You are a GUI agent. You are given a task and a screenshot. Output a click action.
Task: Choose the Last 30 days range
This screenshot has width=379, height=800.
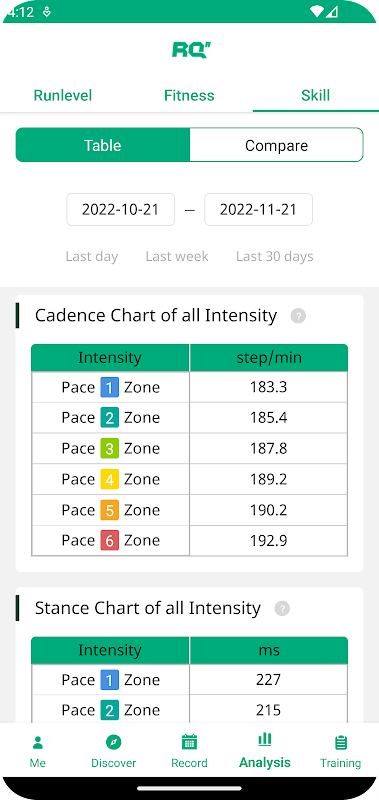[x=274, y=256]
